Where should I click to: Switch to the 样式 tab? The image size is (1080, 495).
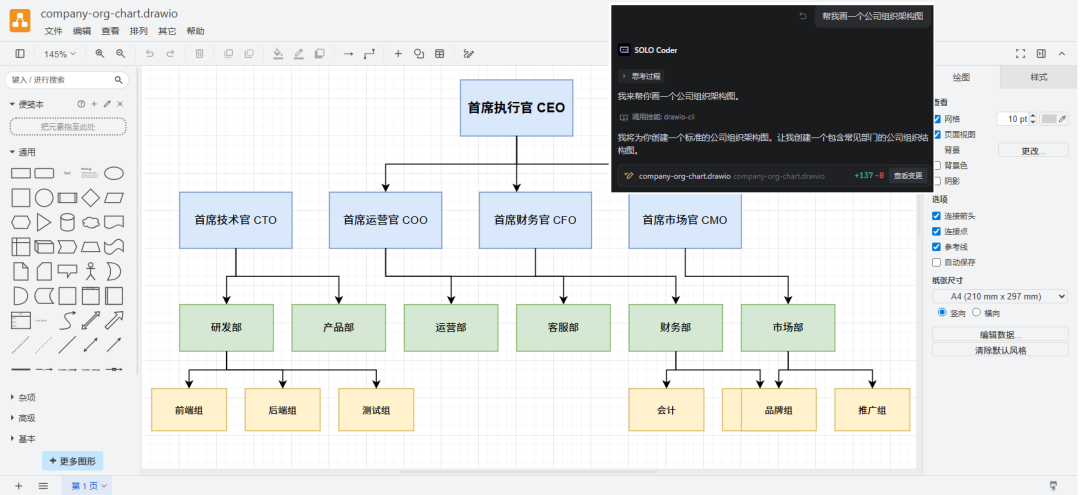[1039, 77]
